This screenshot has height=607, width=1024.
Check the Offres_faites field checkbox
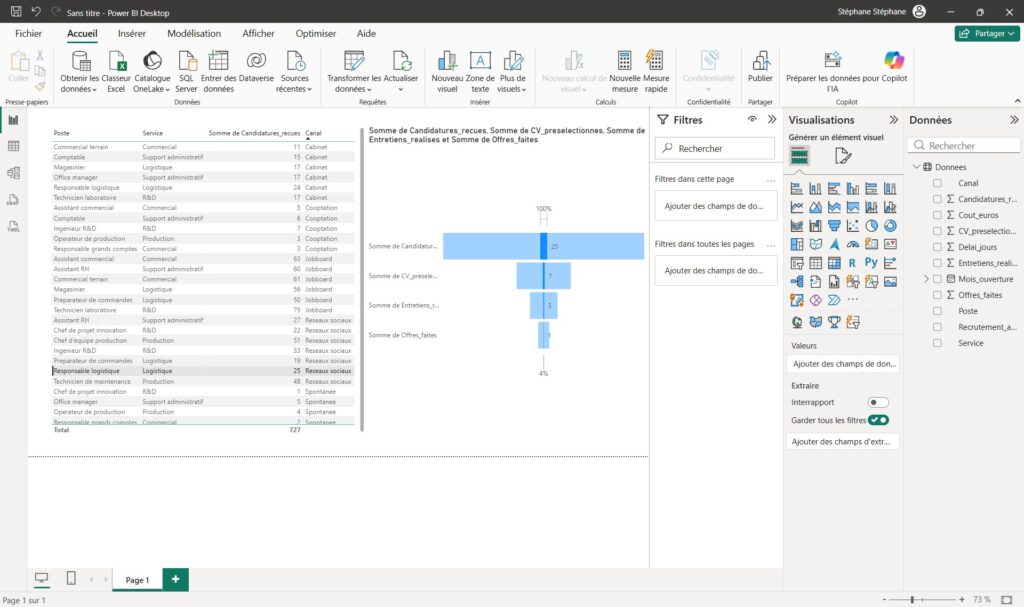click(x=937, y=295)
